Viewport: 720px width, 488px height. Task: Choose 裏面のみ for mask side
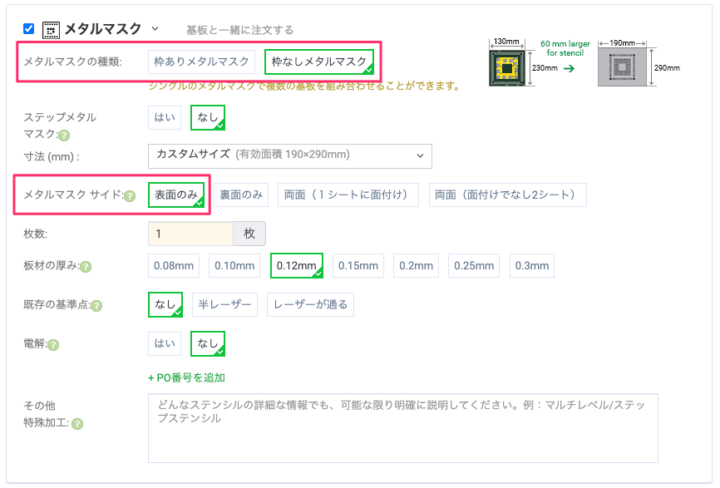pos(242,195)
